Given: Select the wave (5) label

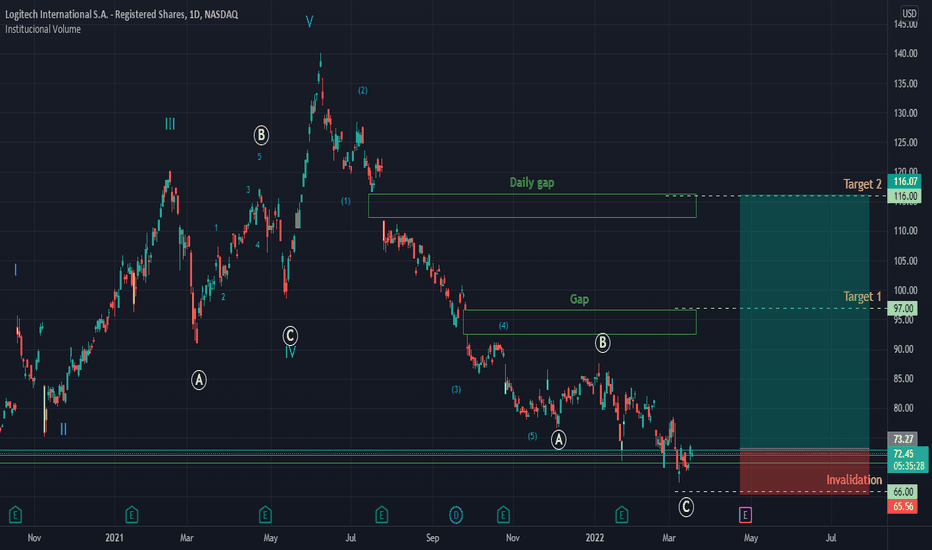Looking at the screenshot, I should pos(532,436).
